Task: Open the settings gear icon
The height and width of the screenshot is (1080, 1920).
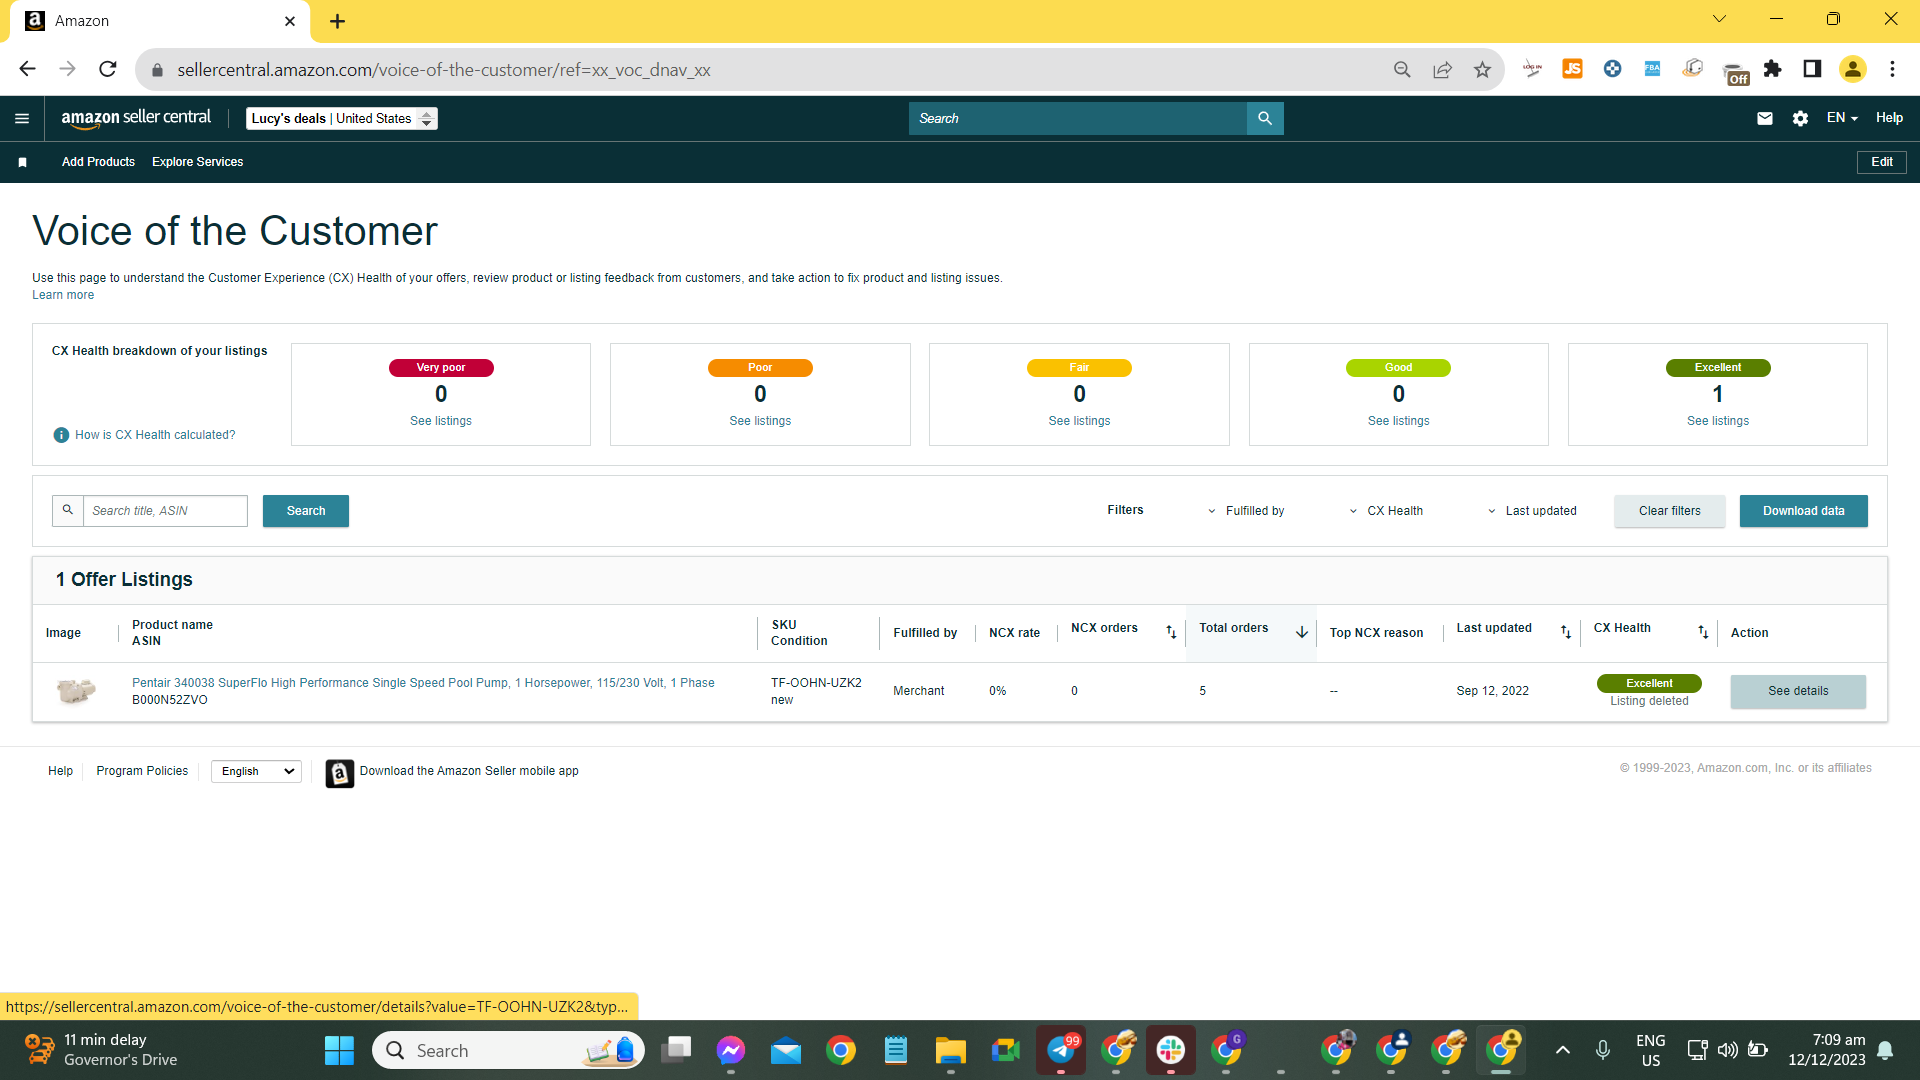Action: (x=1800, y=118)
